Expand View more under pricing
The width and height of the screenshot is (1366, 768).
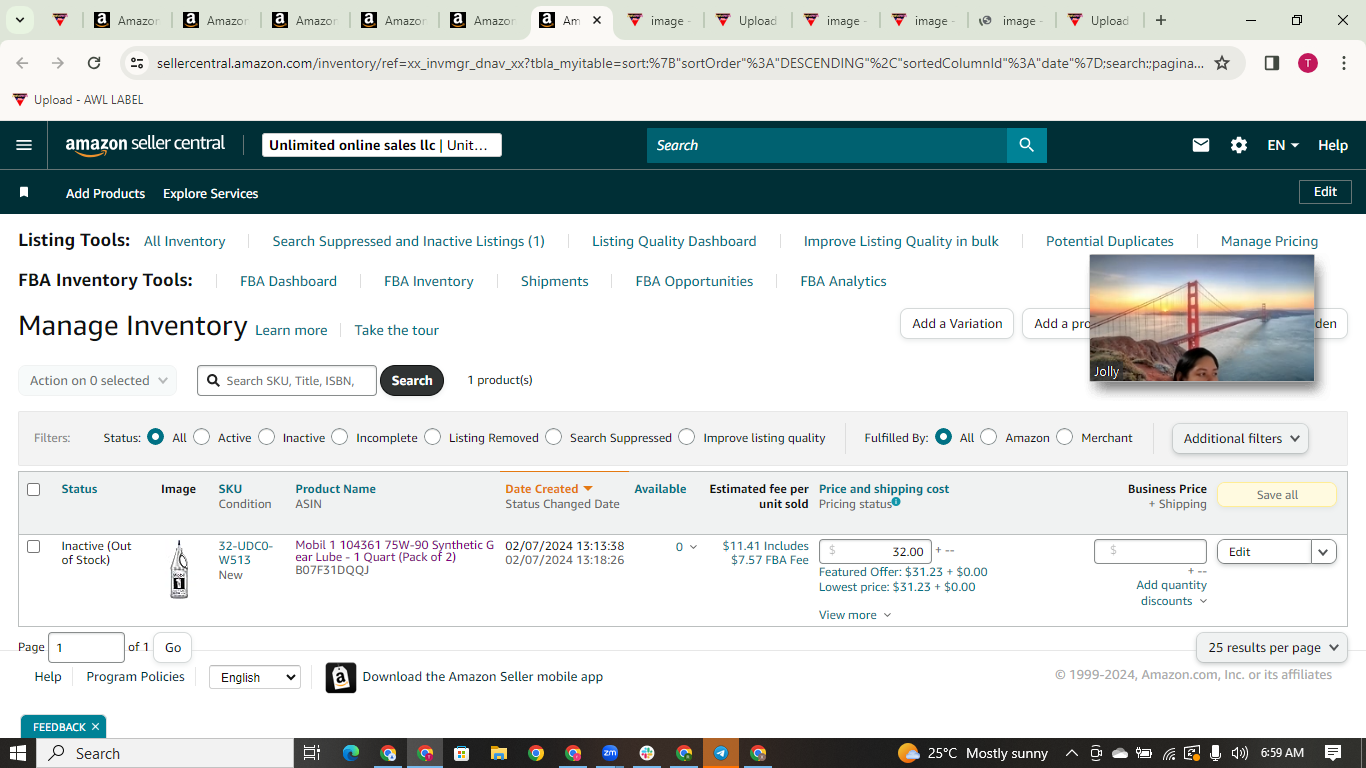point(855,615)
